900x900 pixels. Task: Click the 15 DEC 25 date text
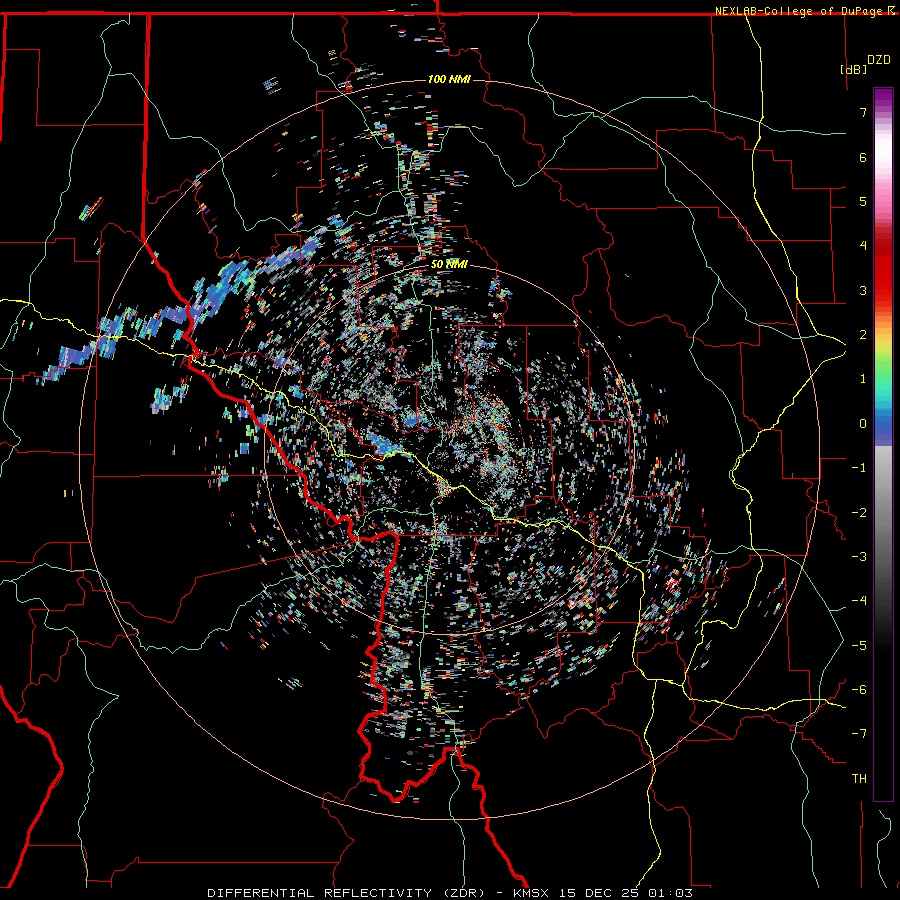600,893
